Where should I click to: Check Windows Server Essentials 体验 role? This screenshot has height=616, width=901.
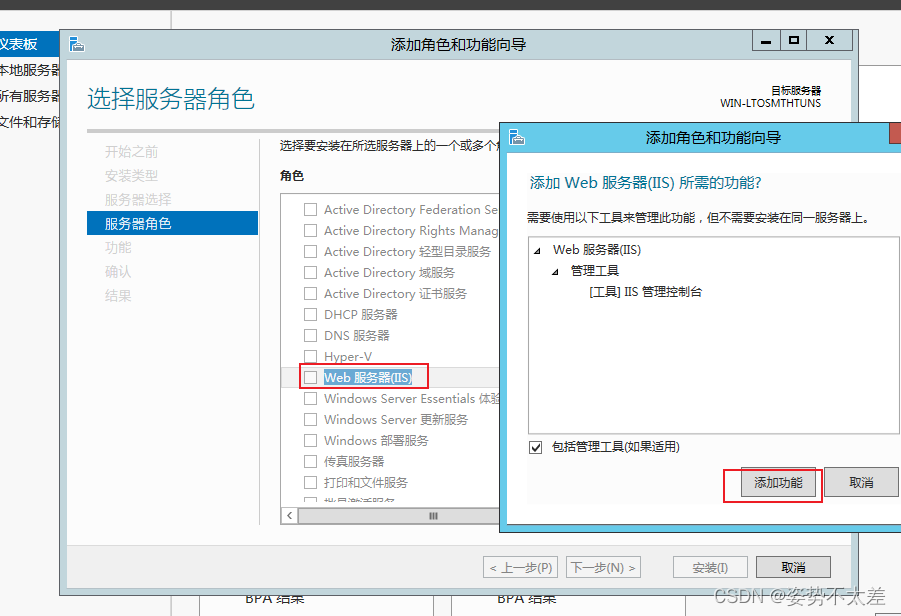pos(310,398)
